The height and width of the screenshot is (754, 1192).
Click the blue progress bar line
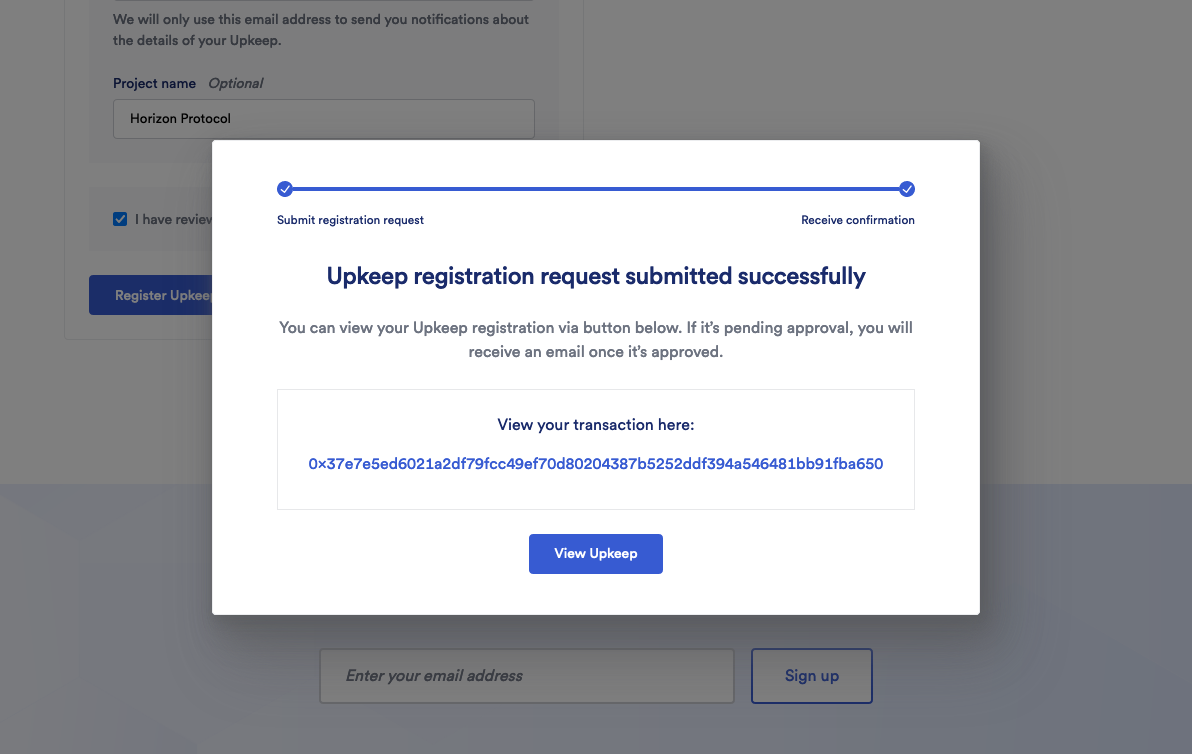[596, 189]
